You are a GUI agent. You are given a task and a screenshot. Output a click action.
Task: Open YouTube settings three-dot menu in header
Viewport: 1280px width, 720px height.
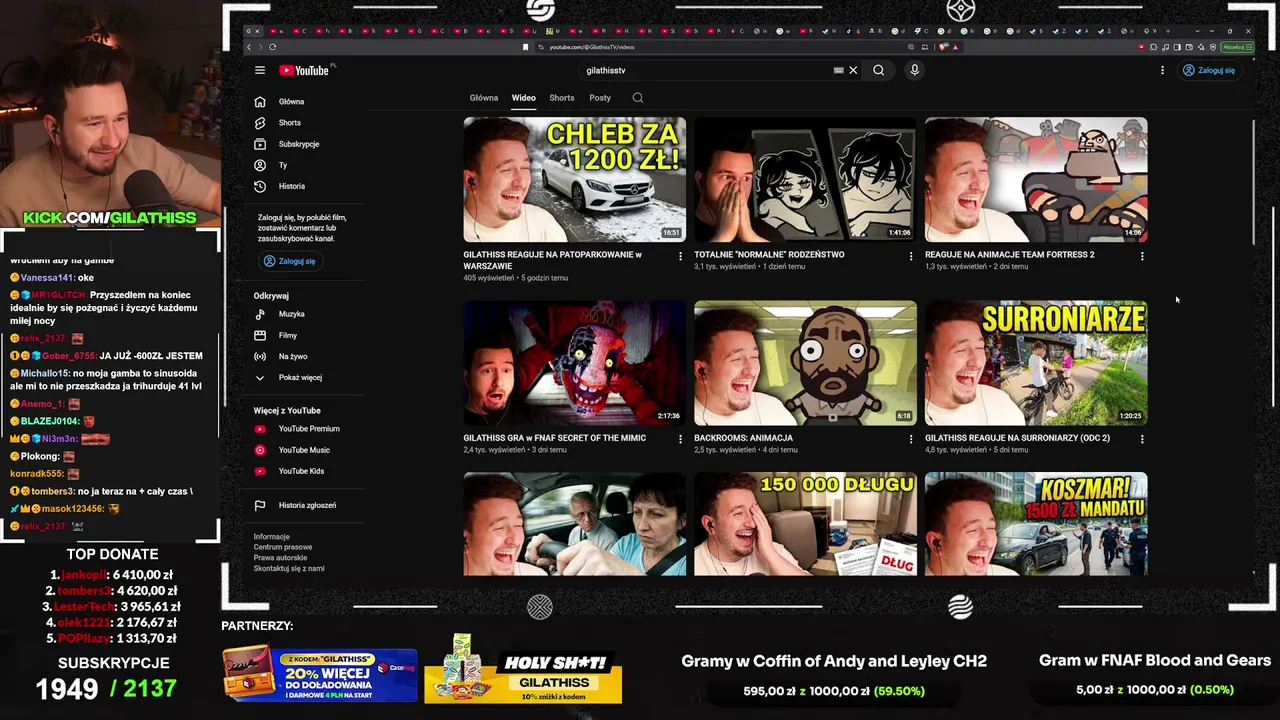1162,70
